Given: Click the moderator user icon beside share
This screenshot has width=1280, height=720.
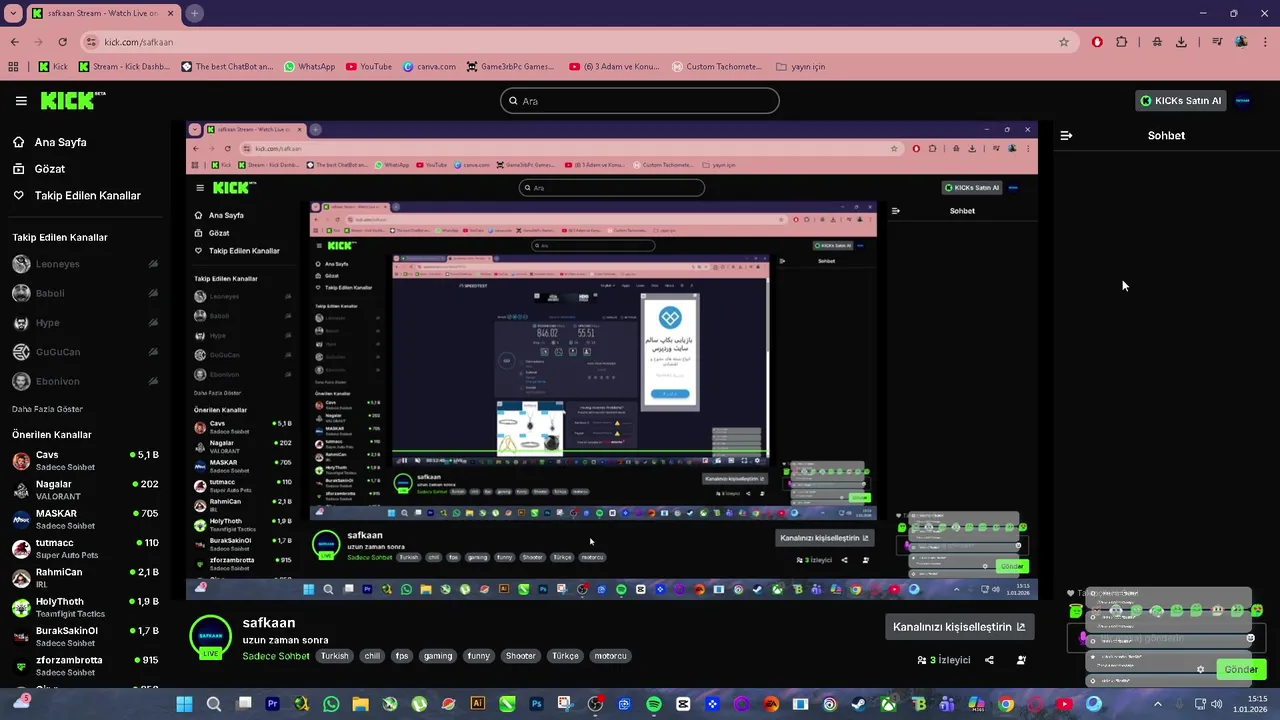Looking at the screenshot, I should tap(1021, 660).
